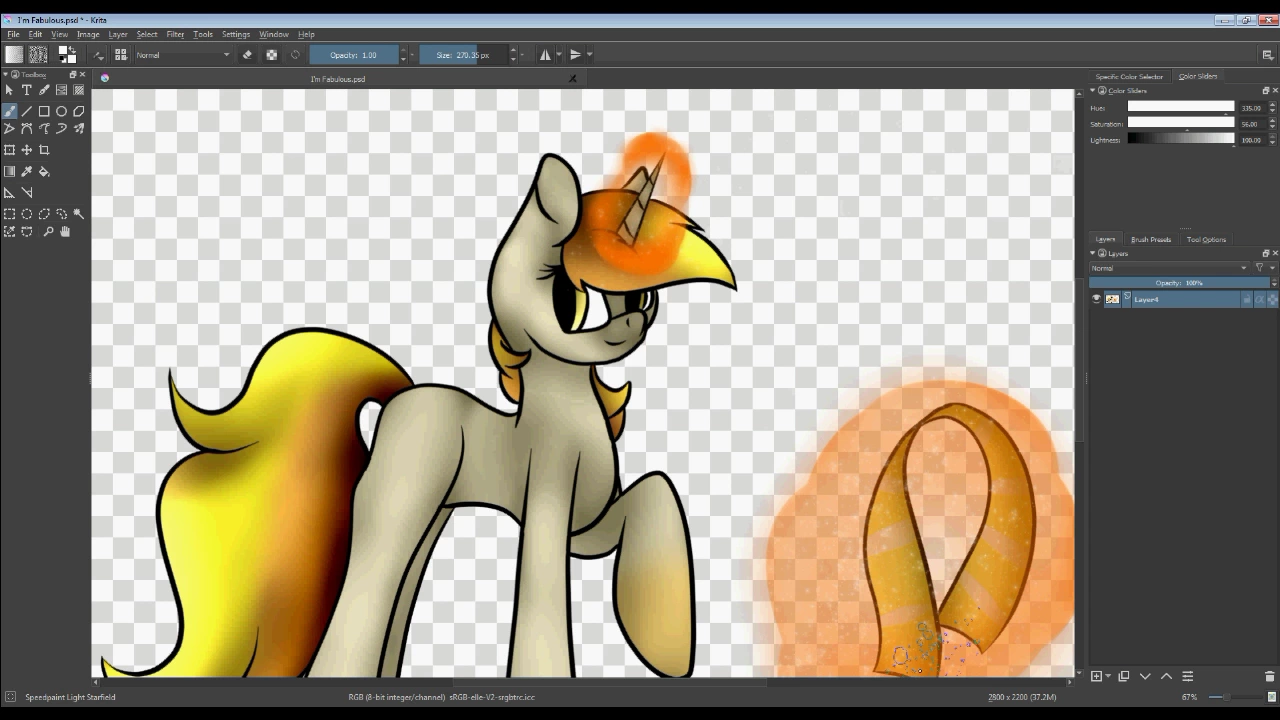Move layer up with arrow
This screenshot has width=1280, height=720.
[1166, 677]
